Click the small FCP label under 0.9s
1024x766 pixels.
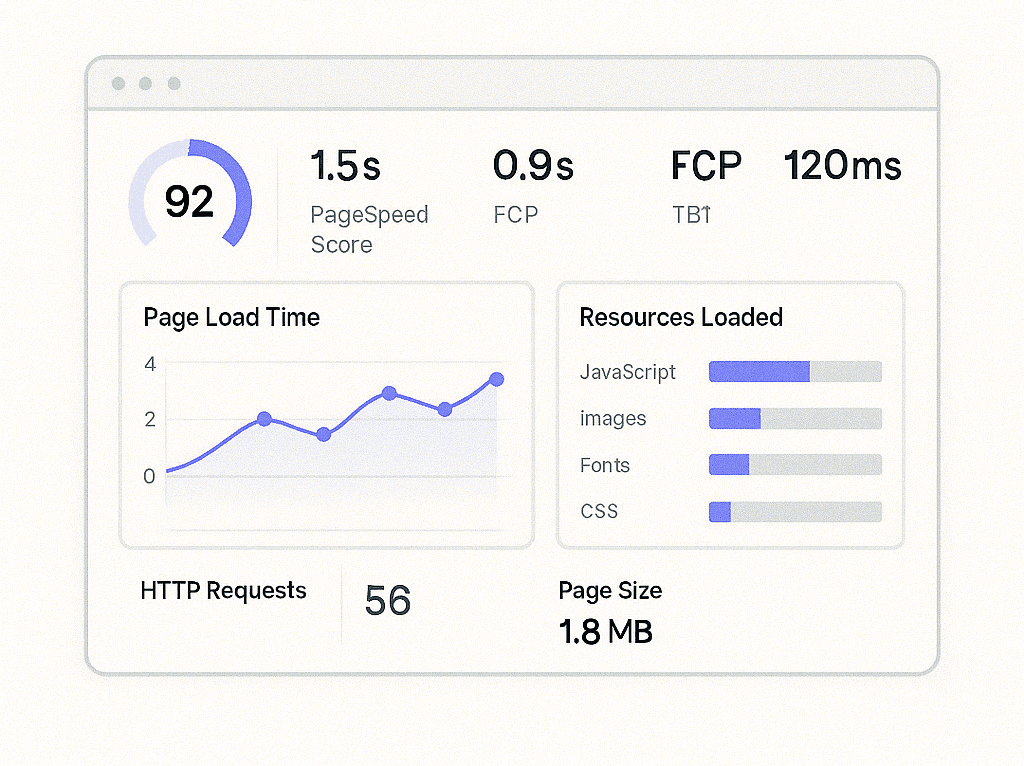pos(515,215)
